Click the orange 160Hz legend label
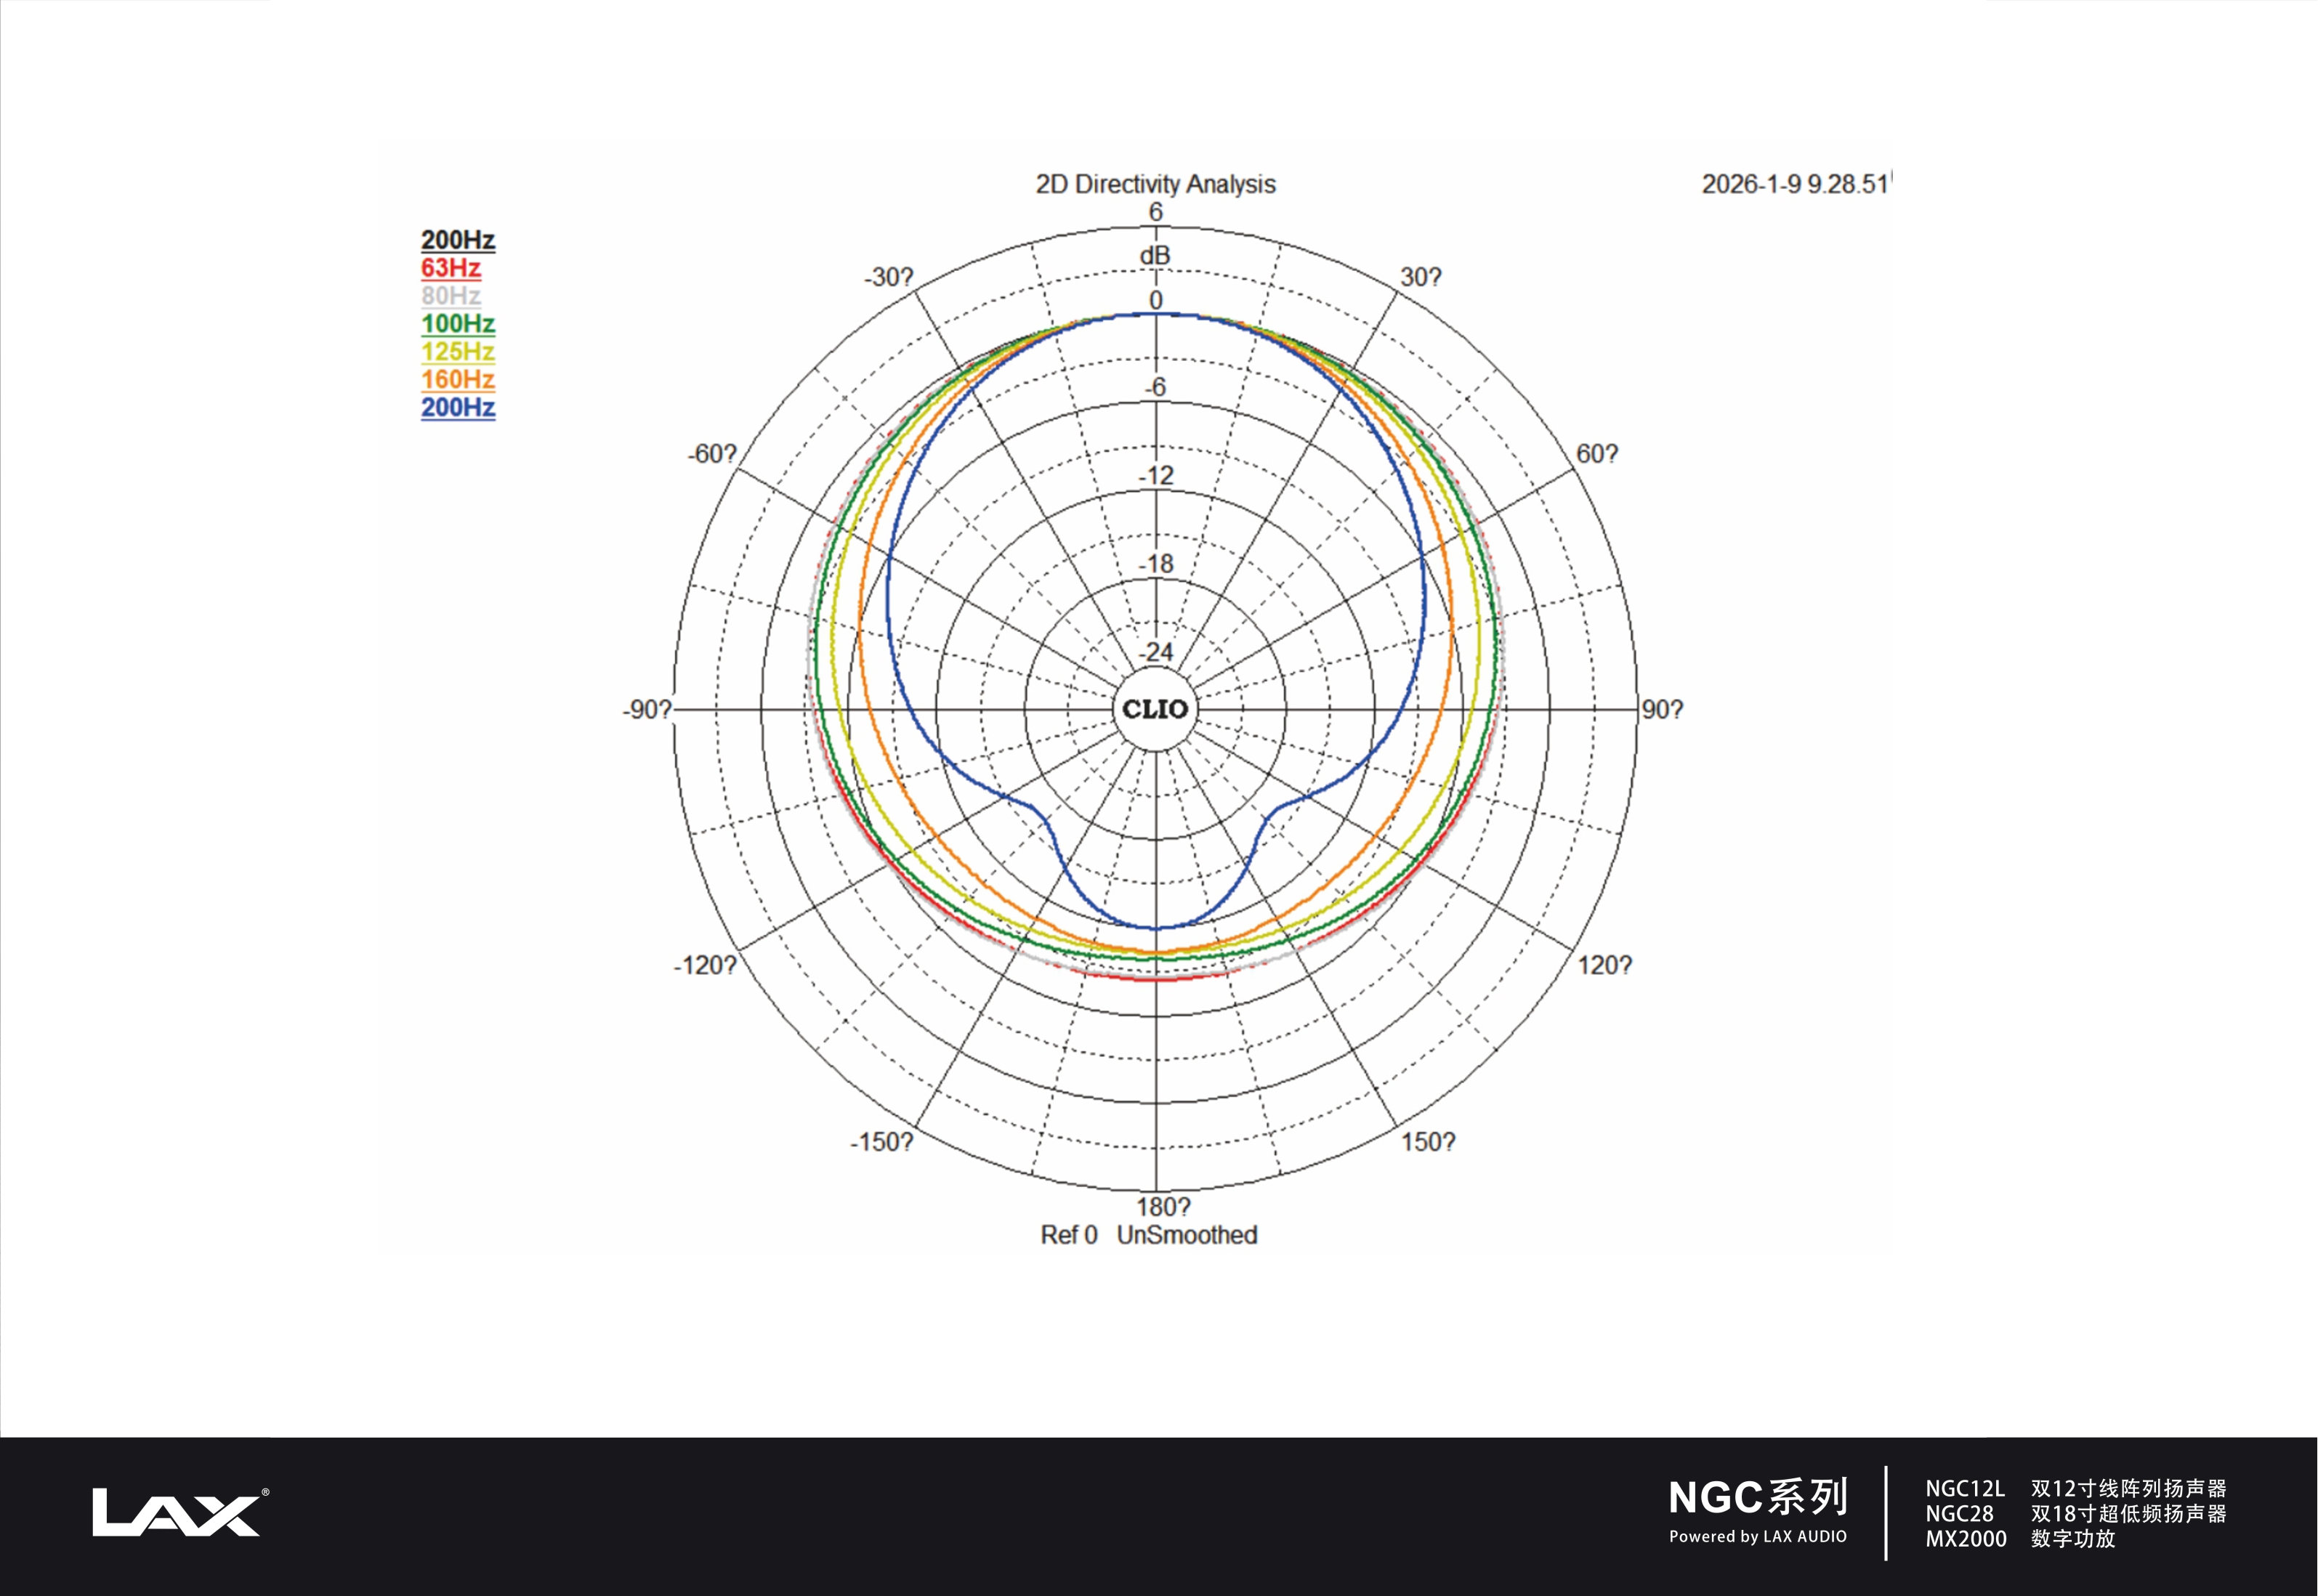The width and height of the screenshot is (2318, 1596). click(458, 380)
